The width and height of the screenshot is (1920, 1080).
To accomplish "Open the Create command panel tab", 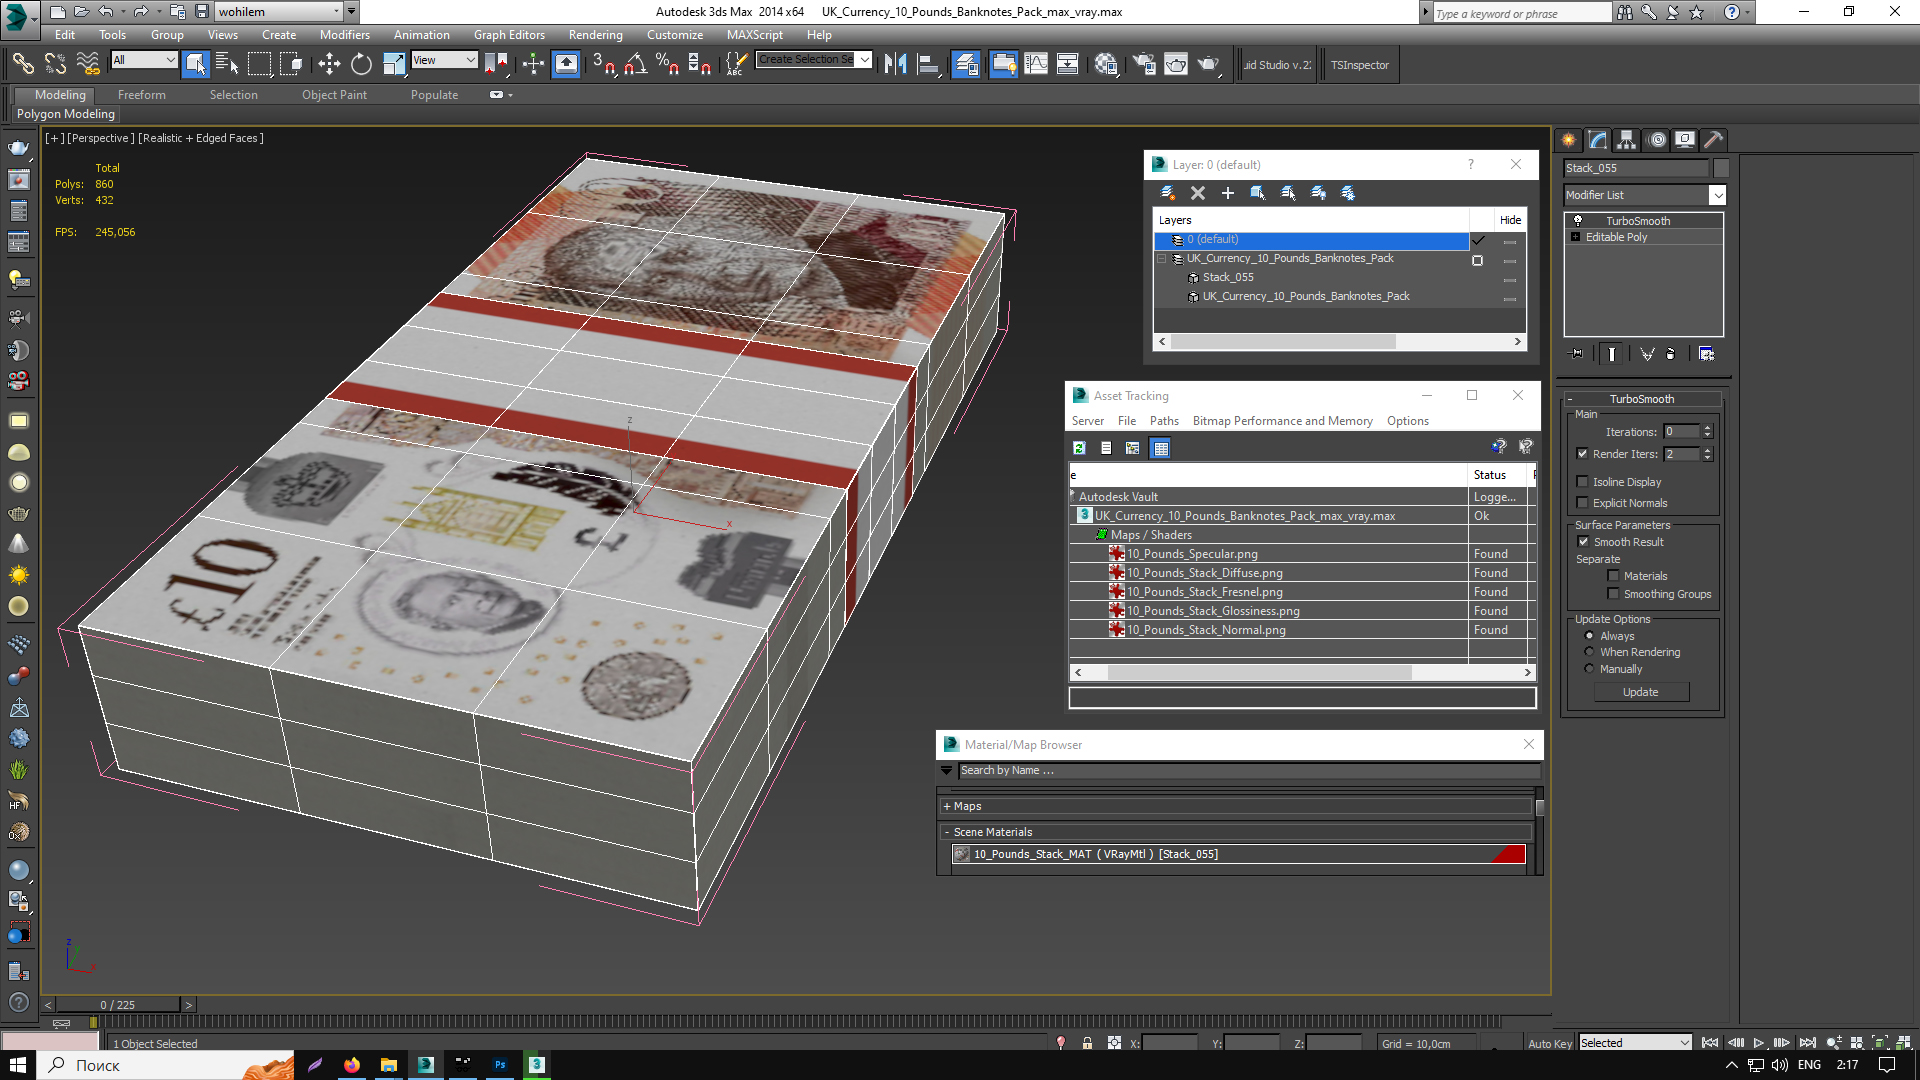I will pos(1568,140).
